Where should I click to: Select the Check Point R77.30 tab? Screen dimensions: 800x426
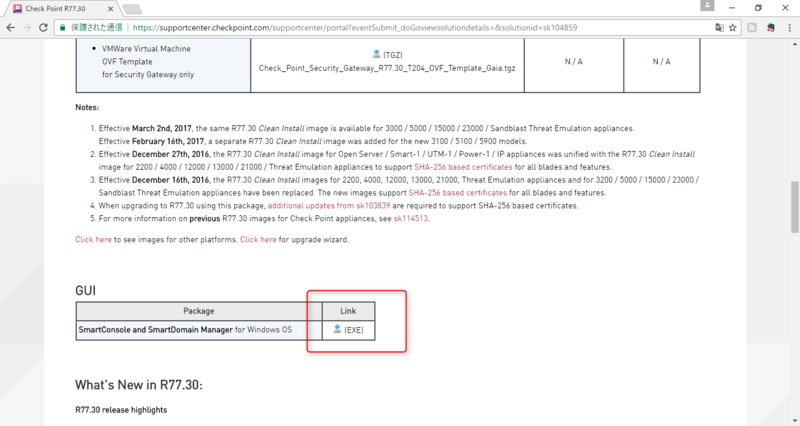point(61,9)
